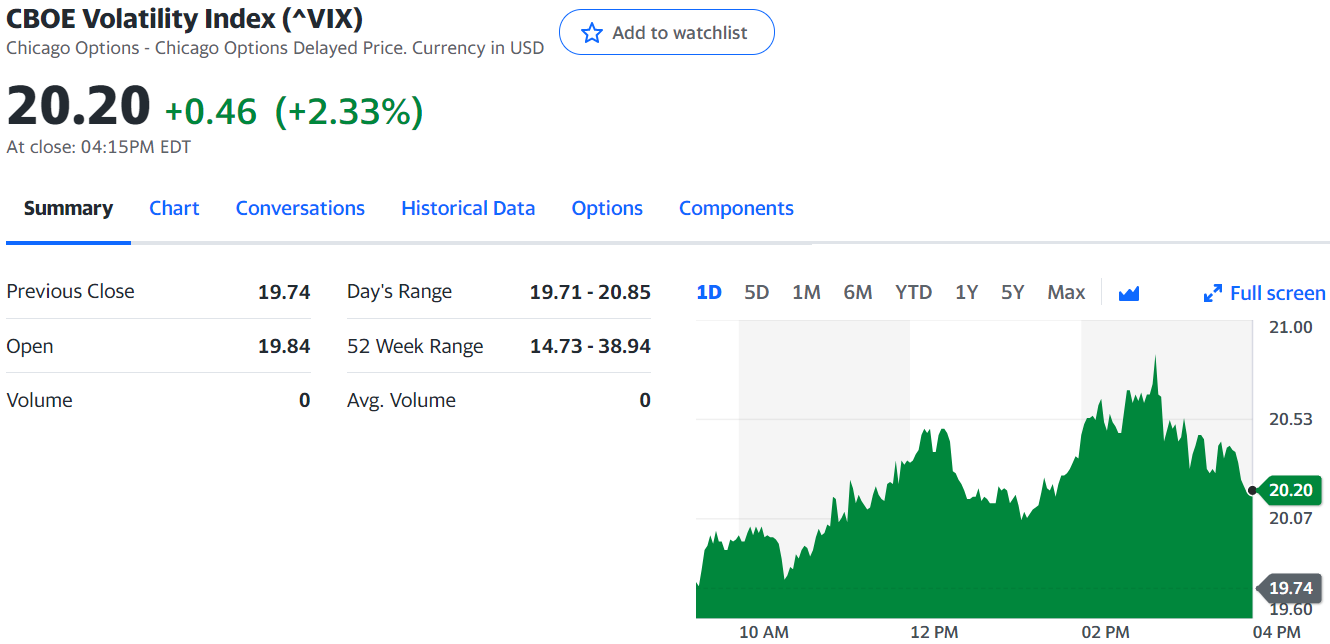Click the Previous Close value 19.74
Screen dimensions: 1330x644
tap(284, 292)
